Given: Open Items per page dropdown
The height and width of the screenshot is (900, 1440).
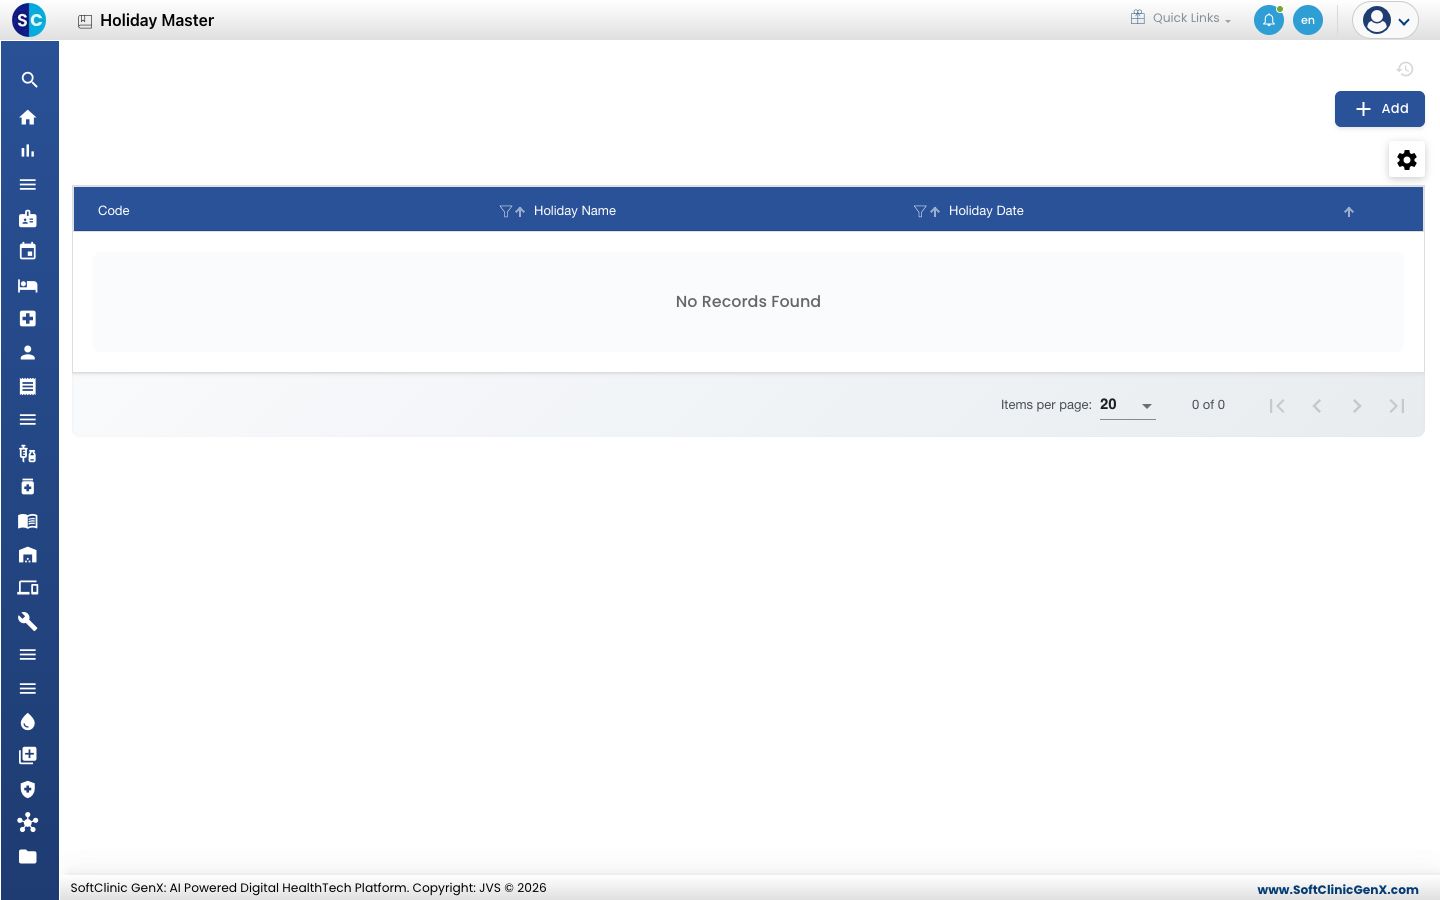Looking at the screenshot, I should pyautogui.click(x=1128, y=405).
